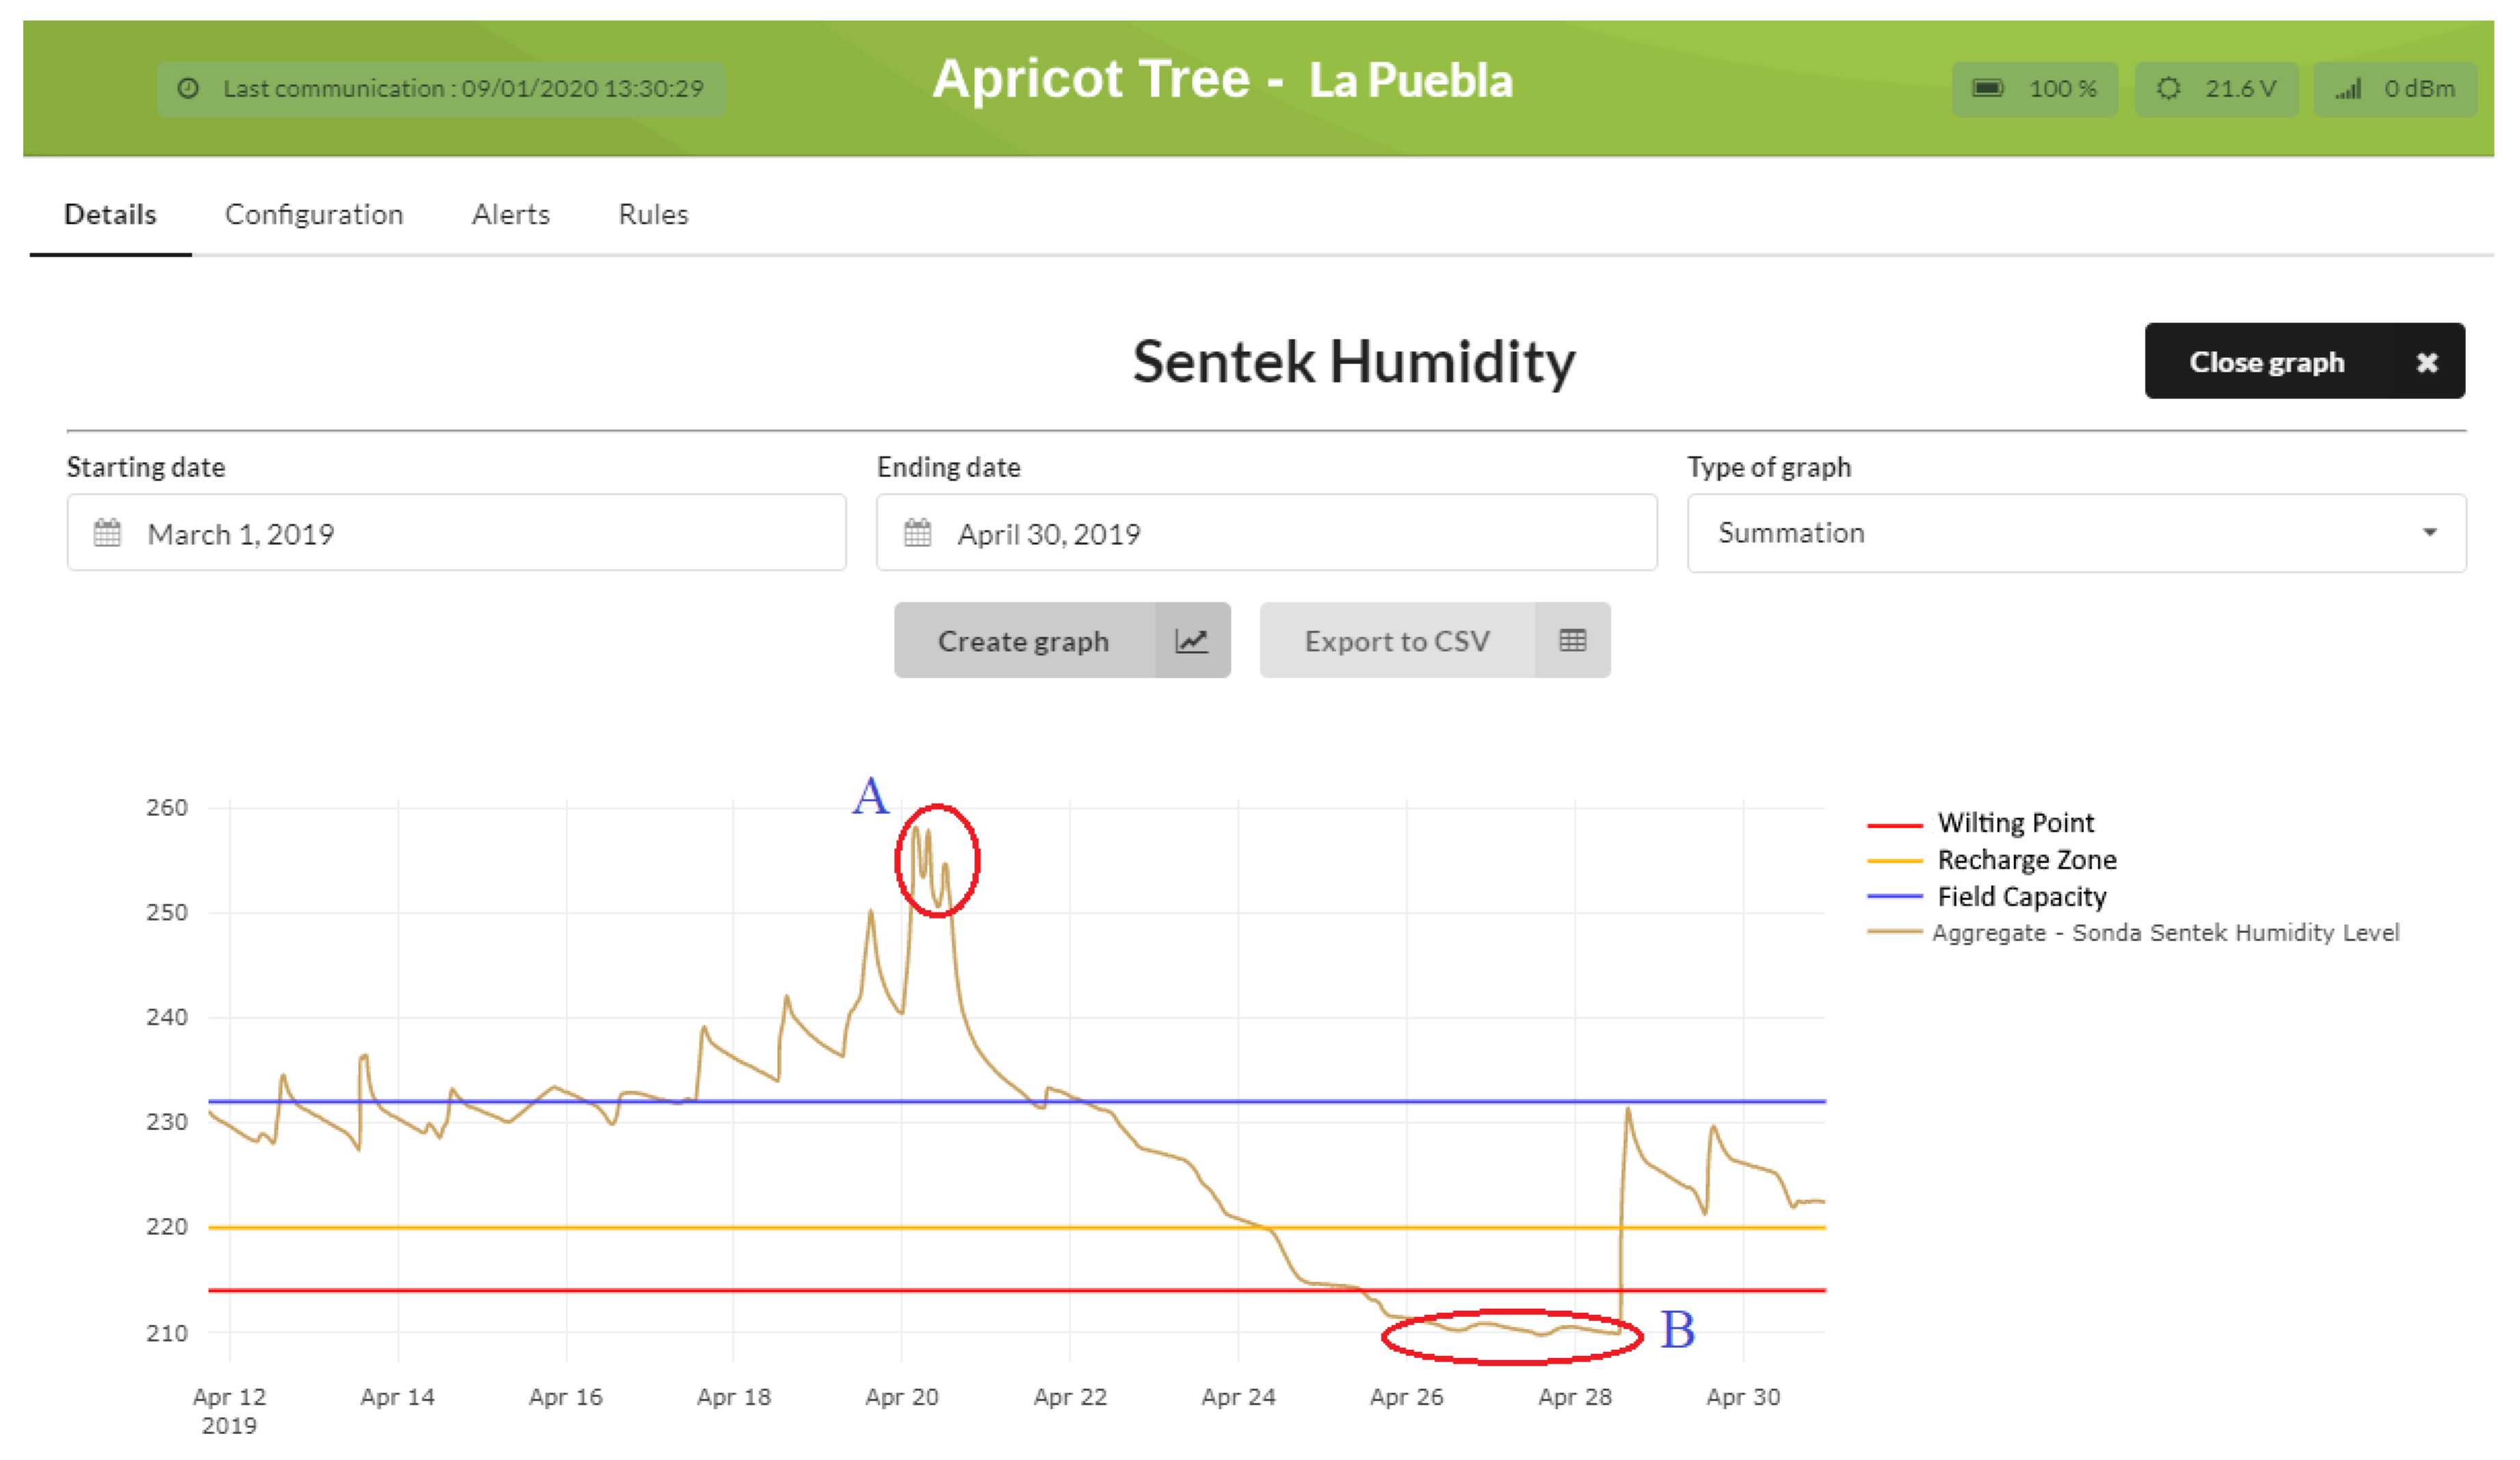The image size is (2520, 1460).
Task: Click Export to CSV button
Action: coord(1435,640)
